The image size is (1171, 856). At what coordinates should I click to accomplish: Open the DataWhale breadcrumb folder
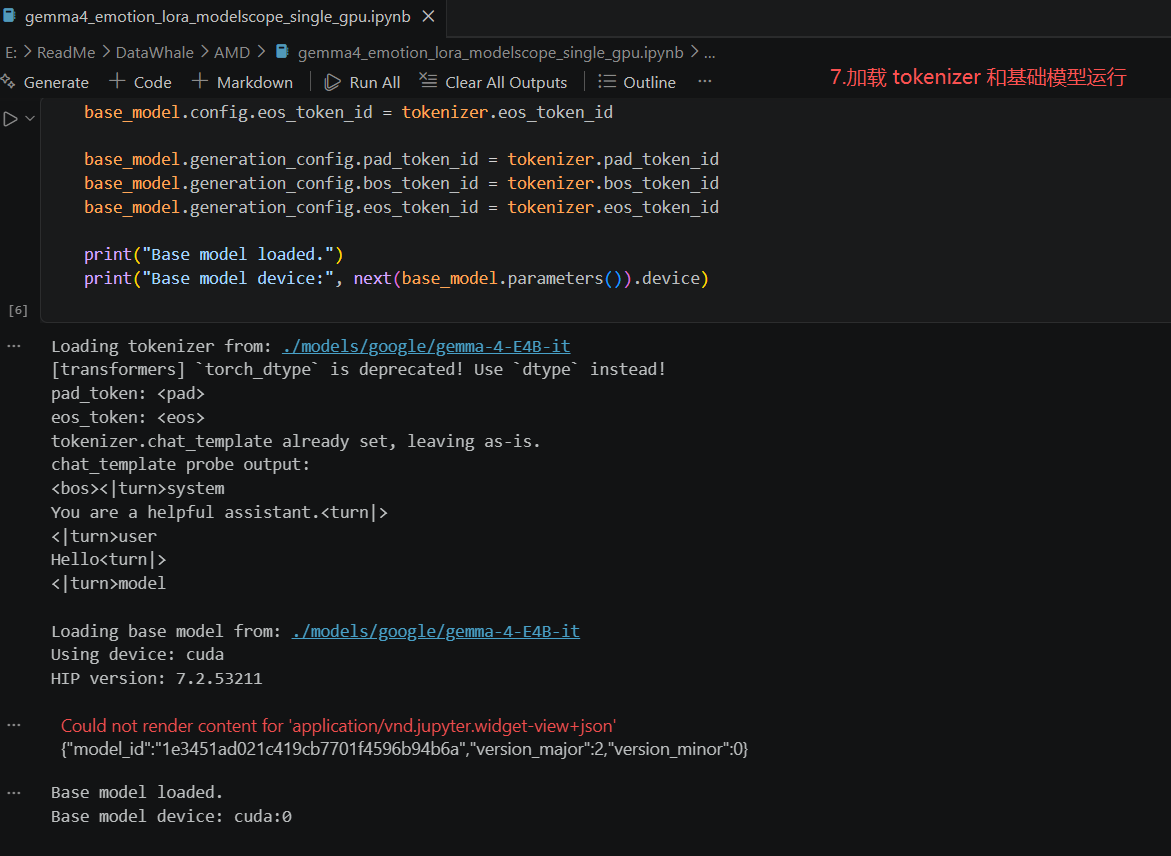(x=155, y=52)
